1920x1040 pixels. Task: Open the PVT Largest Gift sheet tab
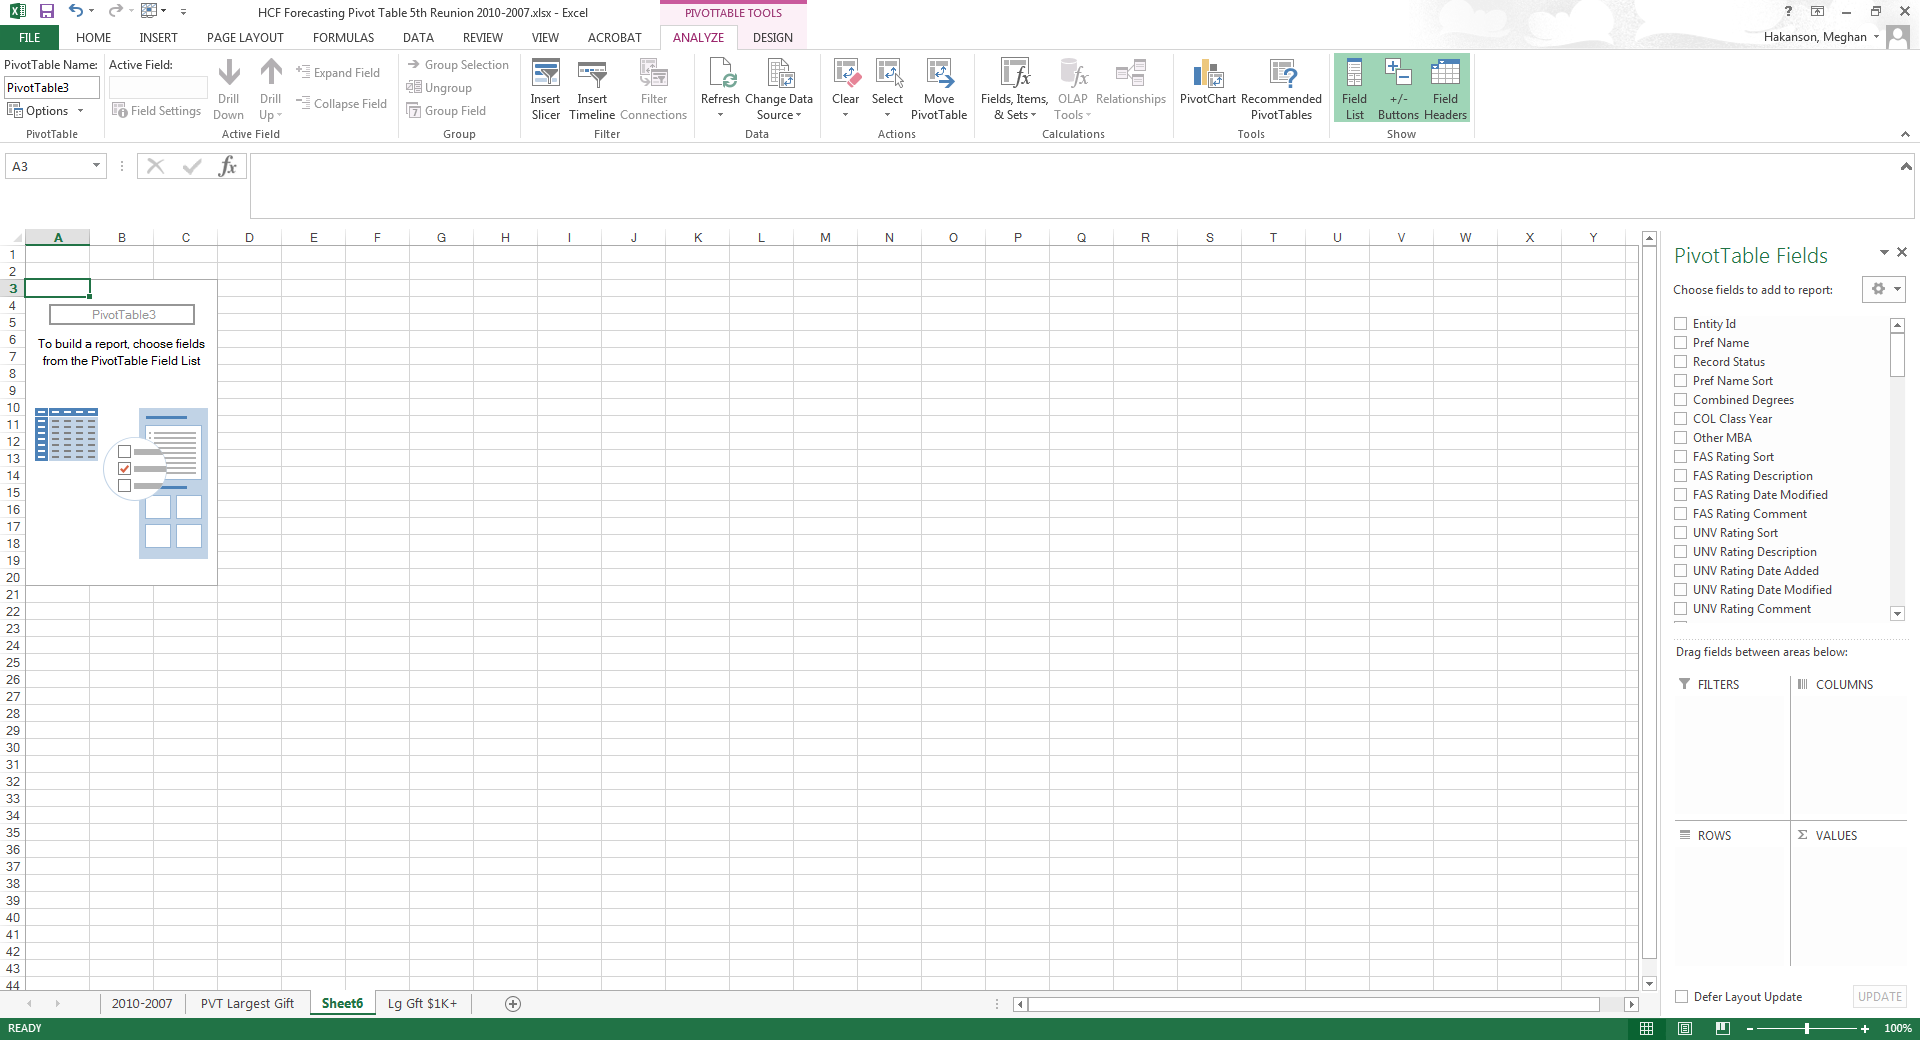click(x=247, y=1004)
